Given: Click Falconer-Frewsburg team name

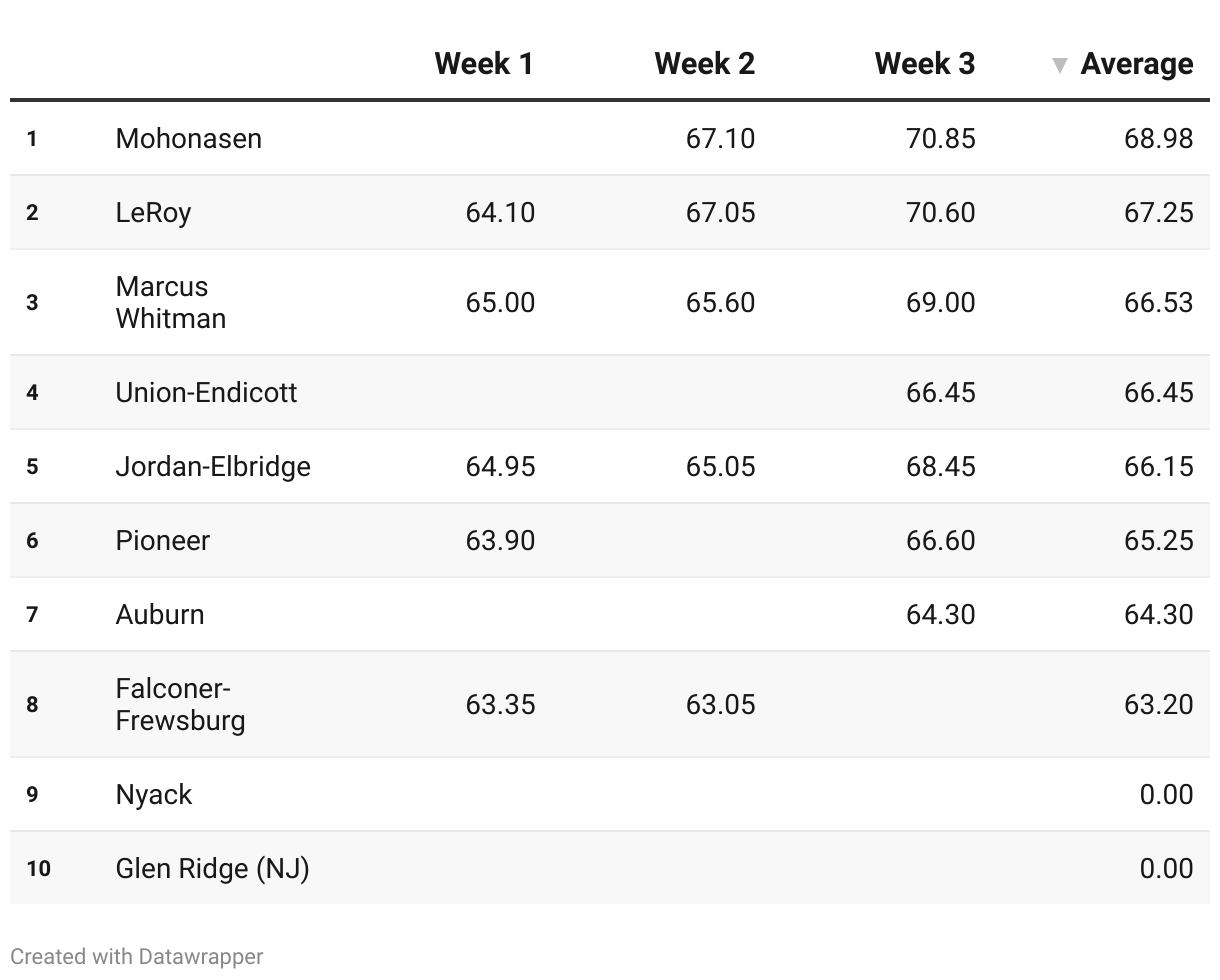Looking at the screenshot, I should pyautogui.click(x=180, y=704).
